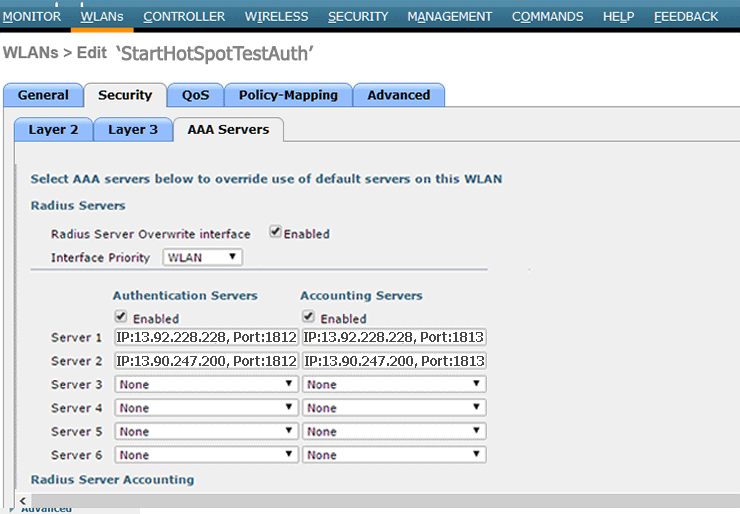The image size is (740, 514).
Task: Toggle Radius Server Overwrite interface checkbox
Action: point(276,233)
